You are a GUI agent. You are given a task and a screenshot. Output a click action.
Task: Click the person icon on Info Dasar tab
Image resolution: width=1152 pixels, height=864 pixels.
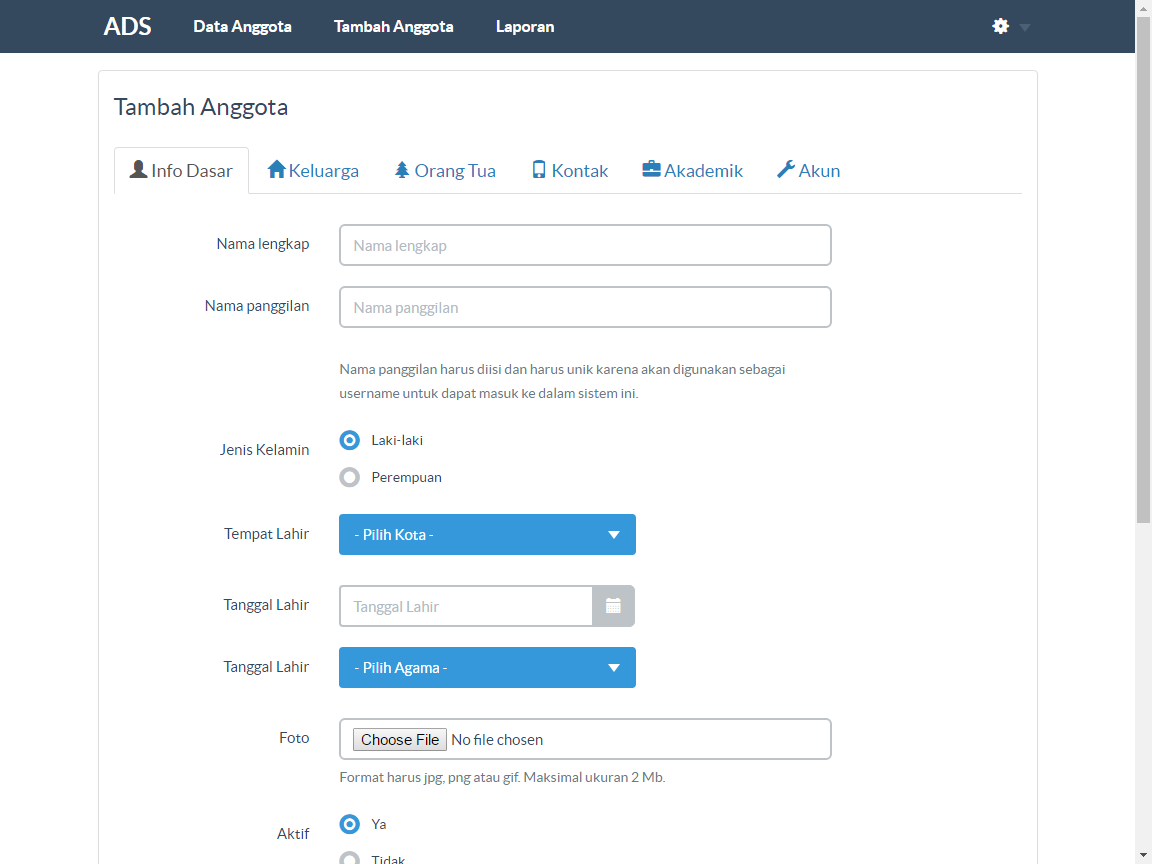(x=139, y=170)
